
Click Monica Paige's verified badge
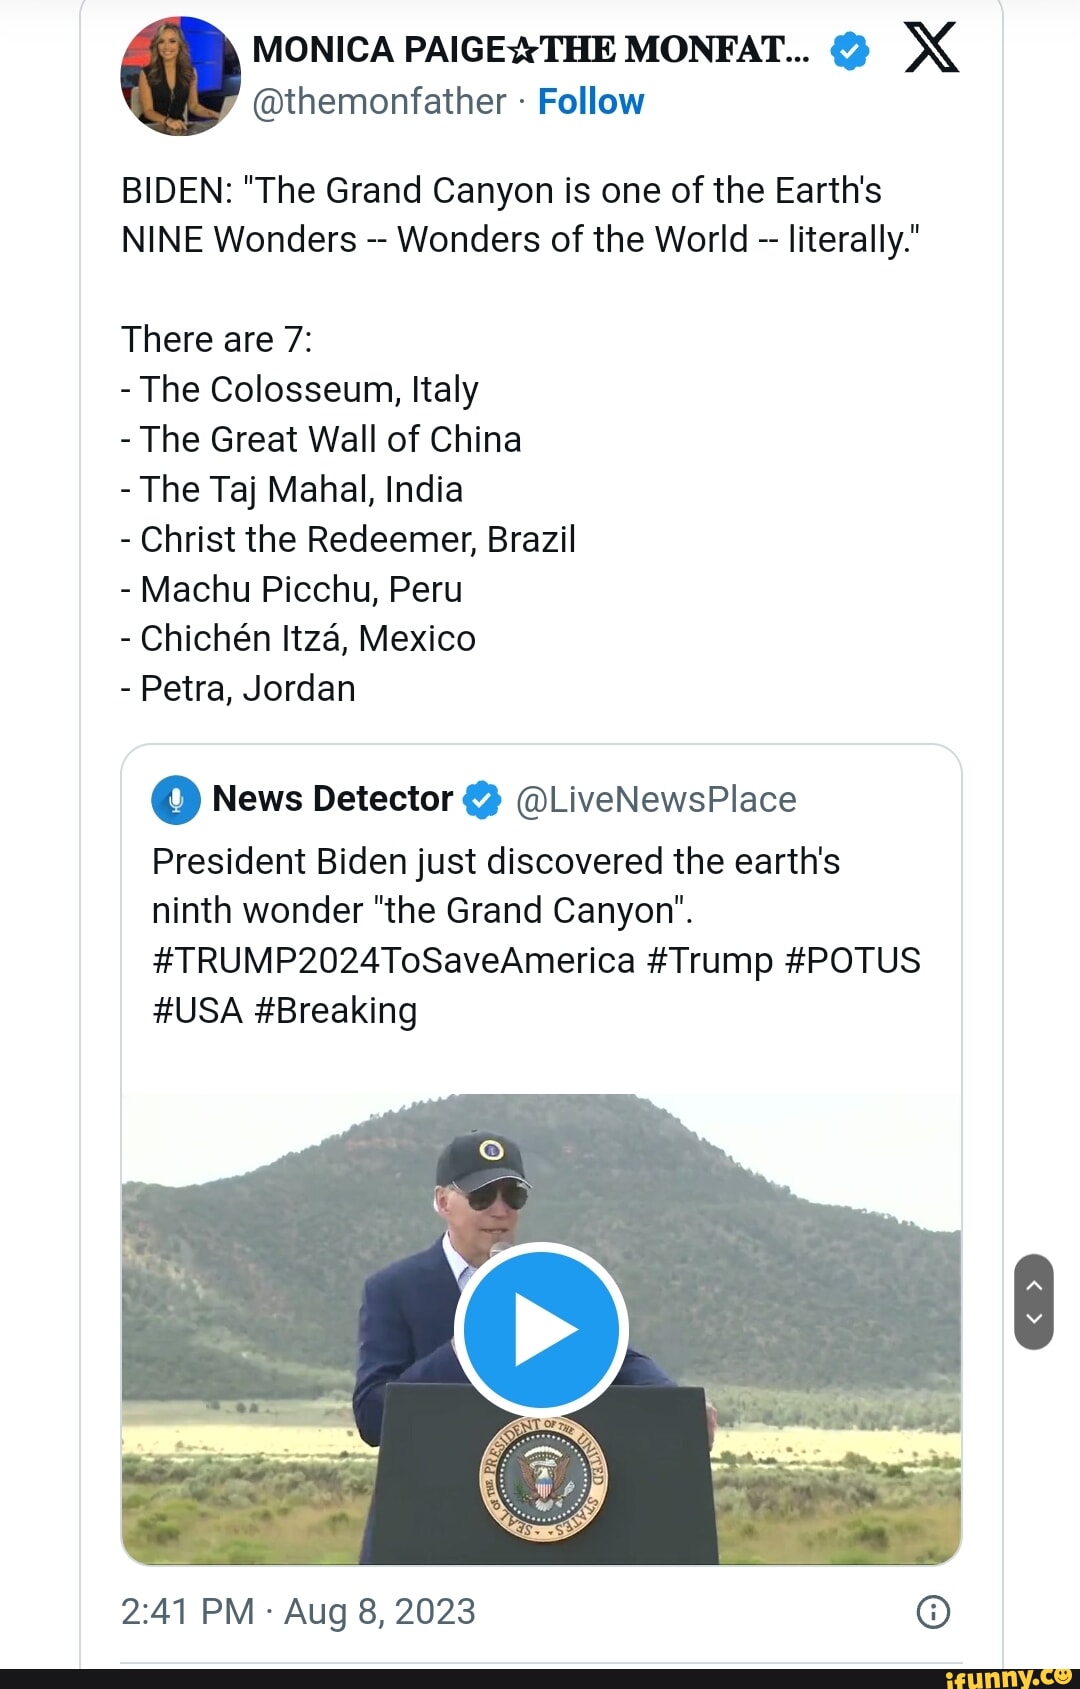(849, 50)
